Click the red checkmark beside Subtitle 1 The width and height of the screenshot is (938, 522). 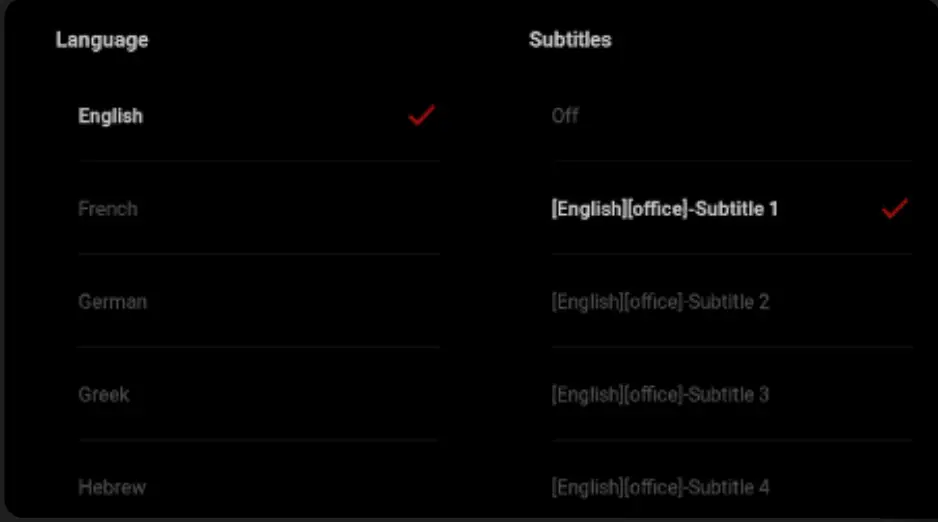[895, 209]
